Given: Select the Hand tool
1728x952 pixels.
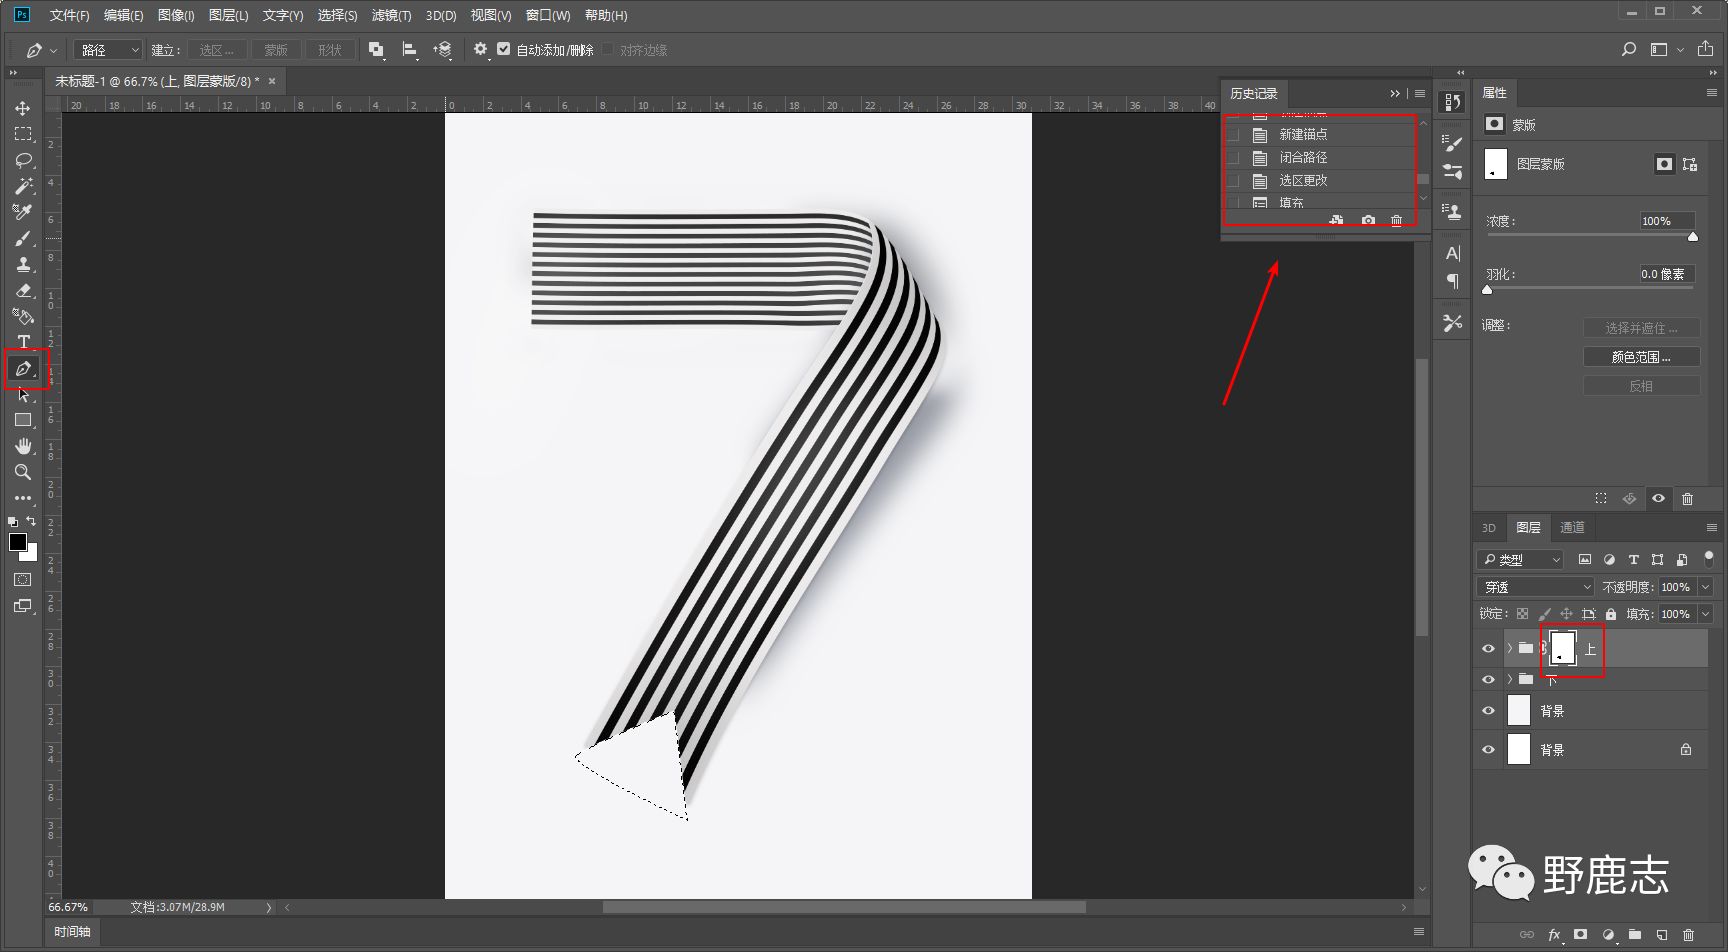Looking at the screenshot, I should pos(23,446).
